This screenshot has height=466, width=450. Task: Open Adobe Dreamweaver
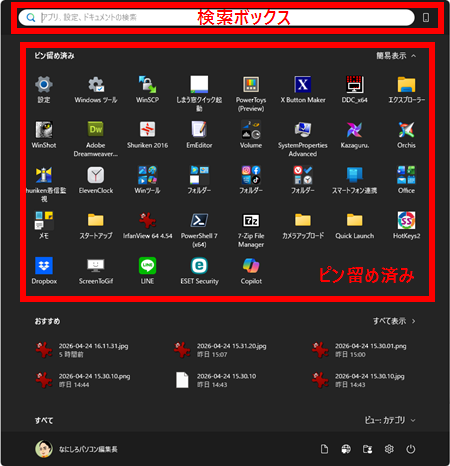96,139
